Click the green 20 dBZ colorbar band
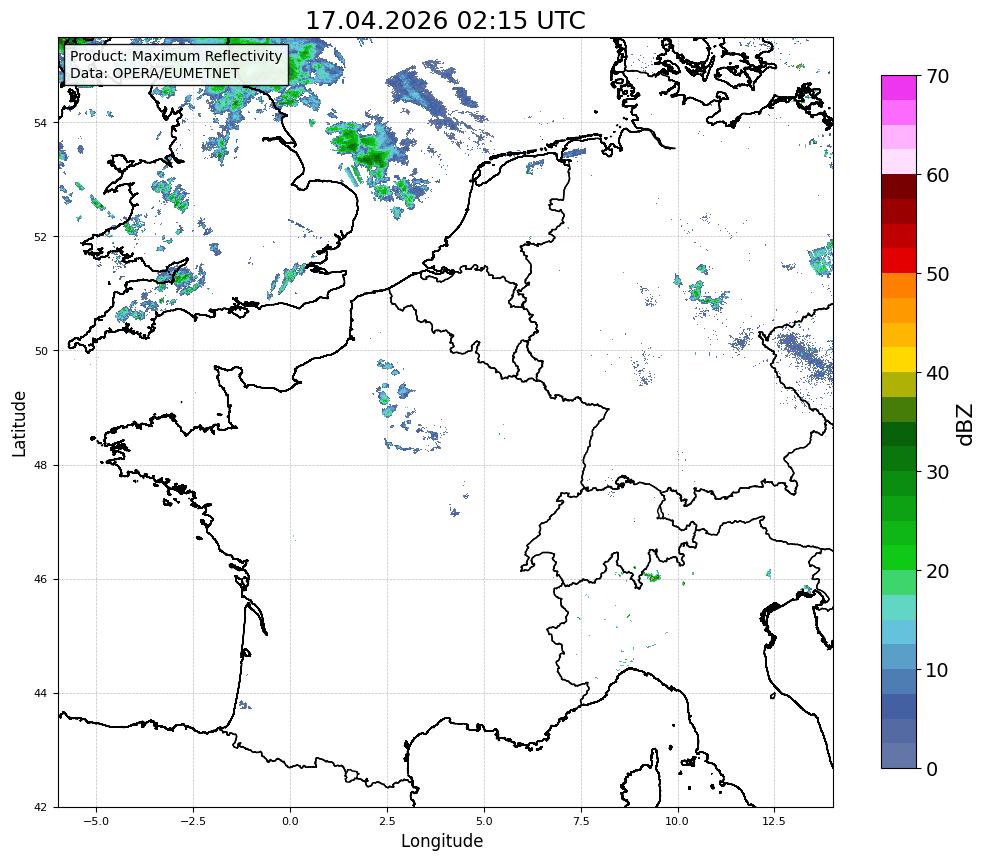The image size is (985, 860). coord(898,557)
